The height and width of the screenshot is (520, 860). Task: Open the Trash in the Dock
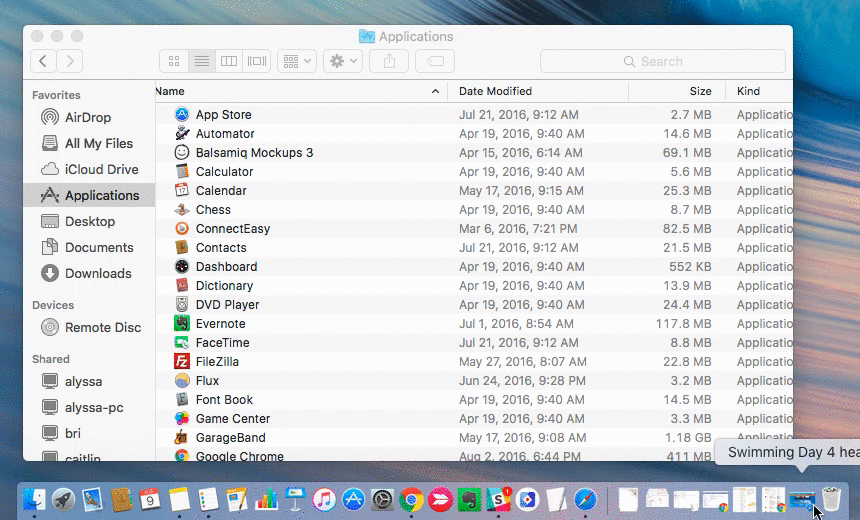tap(831, 499)
